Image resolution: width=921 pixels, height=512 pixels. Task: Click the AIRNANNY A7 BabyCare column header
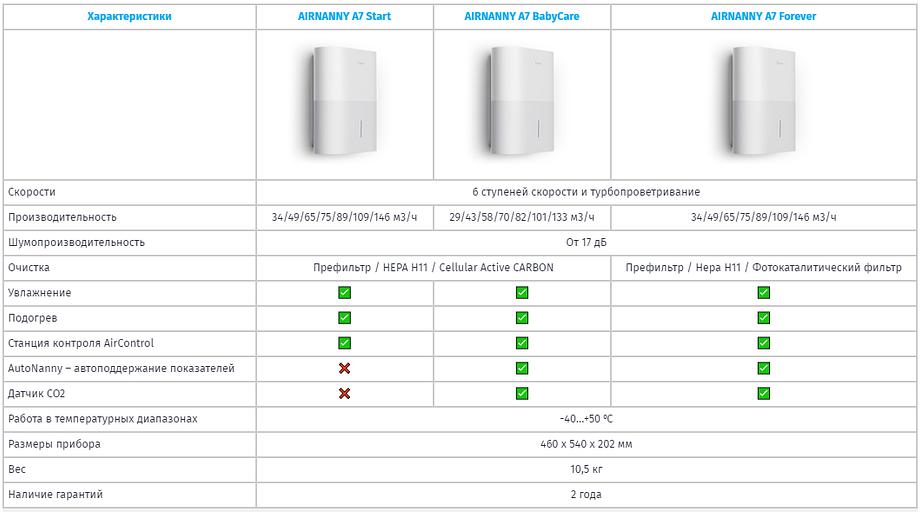521,17
